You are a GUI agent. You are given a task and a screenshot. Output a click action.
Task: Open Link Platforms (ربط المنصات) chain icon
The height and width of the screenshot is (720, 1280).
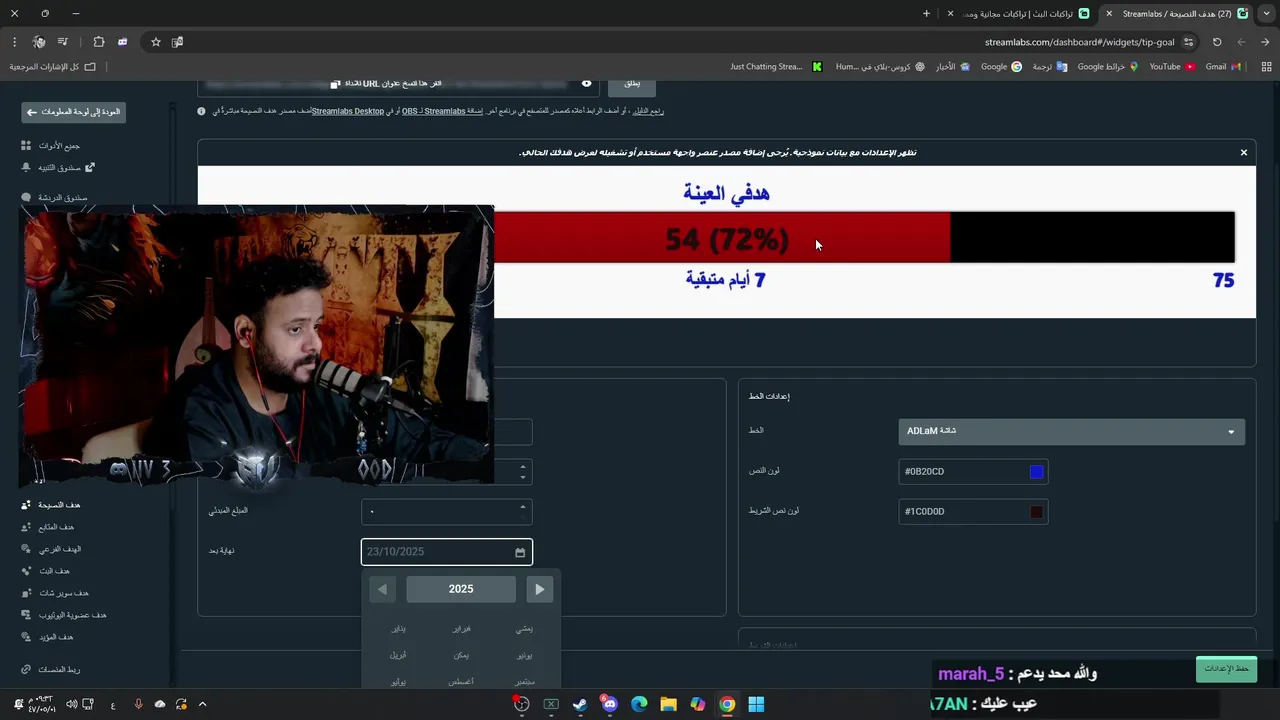26,669
